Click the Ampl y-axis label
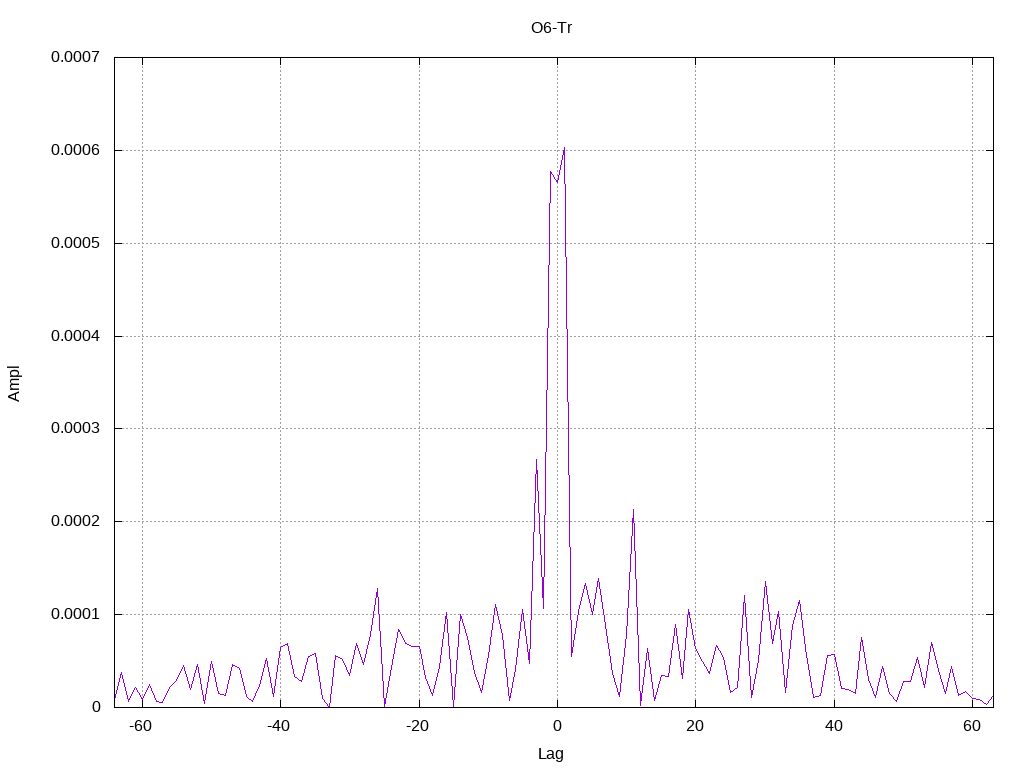The image size is (1024, 768). pos(14,383)
